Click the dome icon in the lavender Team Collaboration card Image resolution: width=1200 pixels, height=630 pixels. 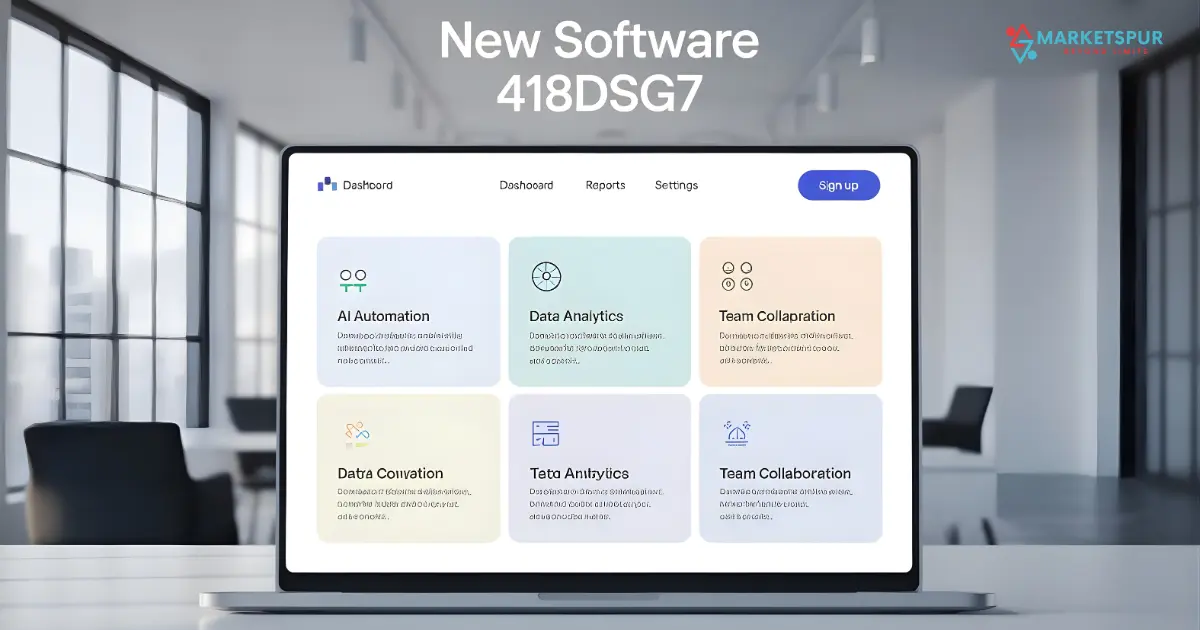tap(736, 432)
